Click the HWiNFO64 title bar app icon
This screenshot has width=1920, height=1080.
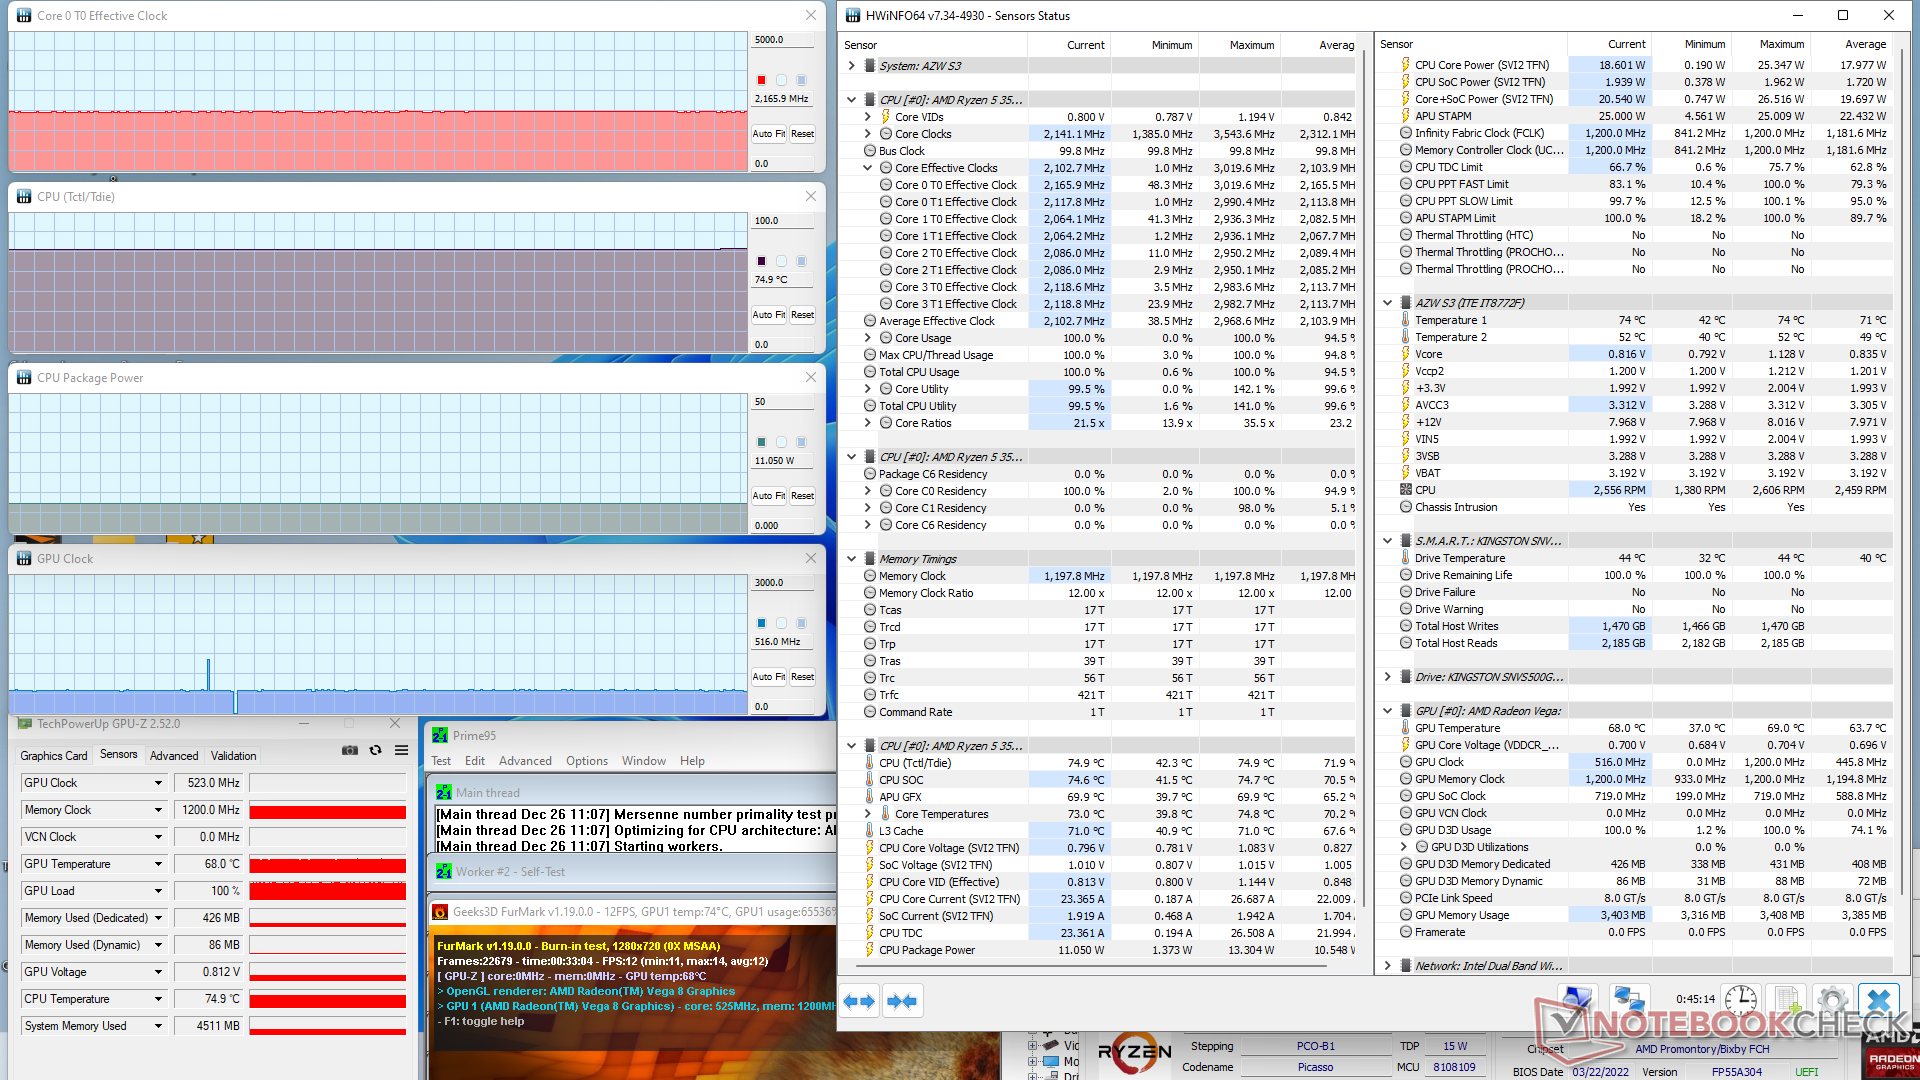(x=853, y=15)
